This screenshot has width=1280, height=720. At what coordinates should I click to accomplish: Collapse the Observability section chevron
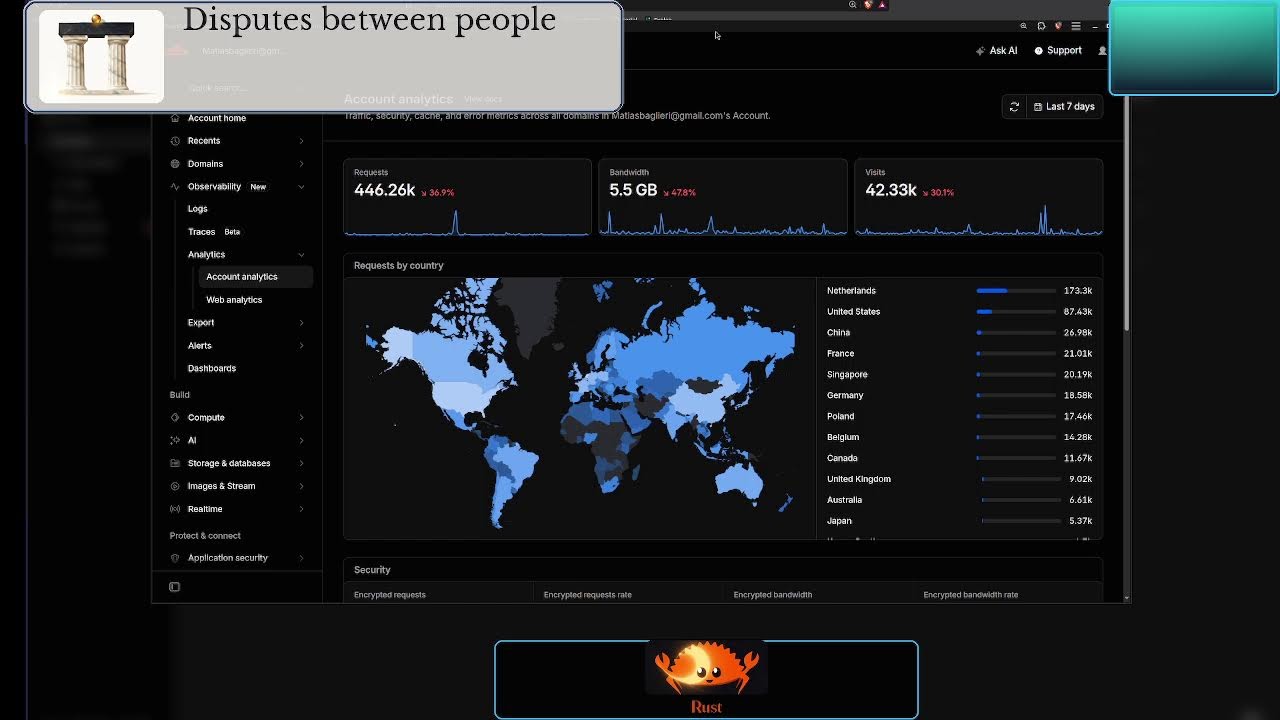tap(301, 187)
